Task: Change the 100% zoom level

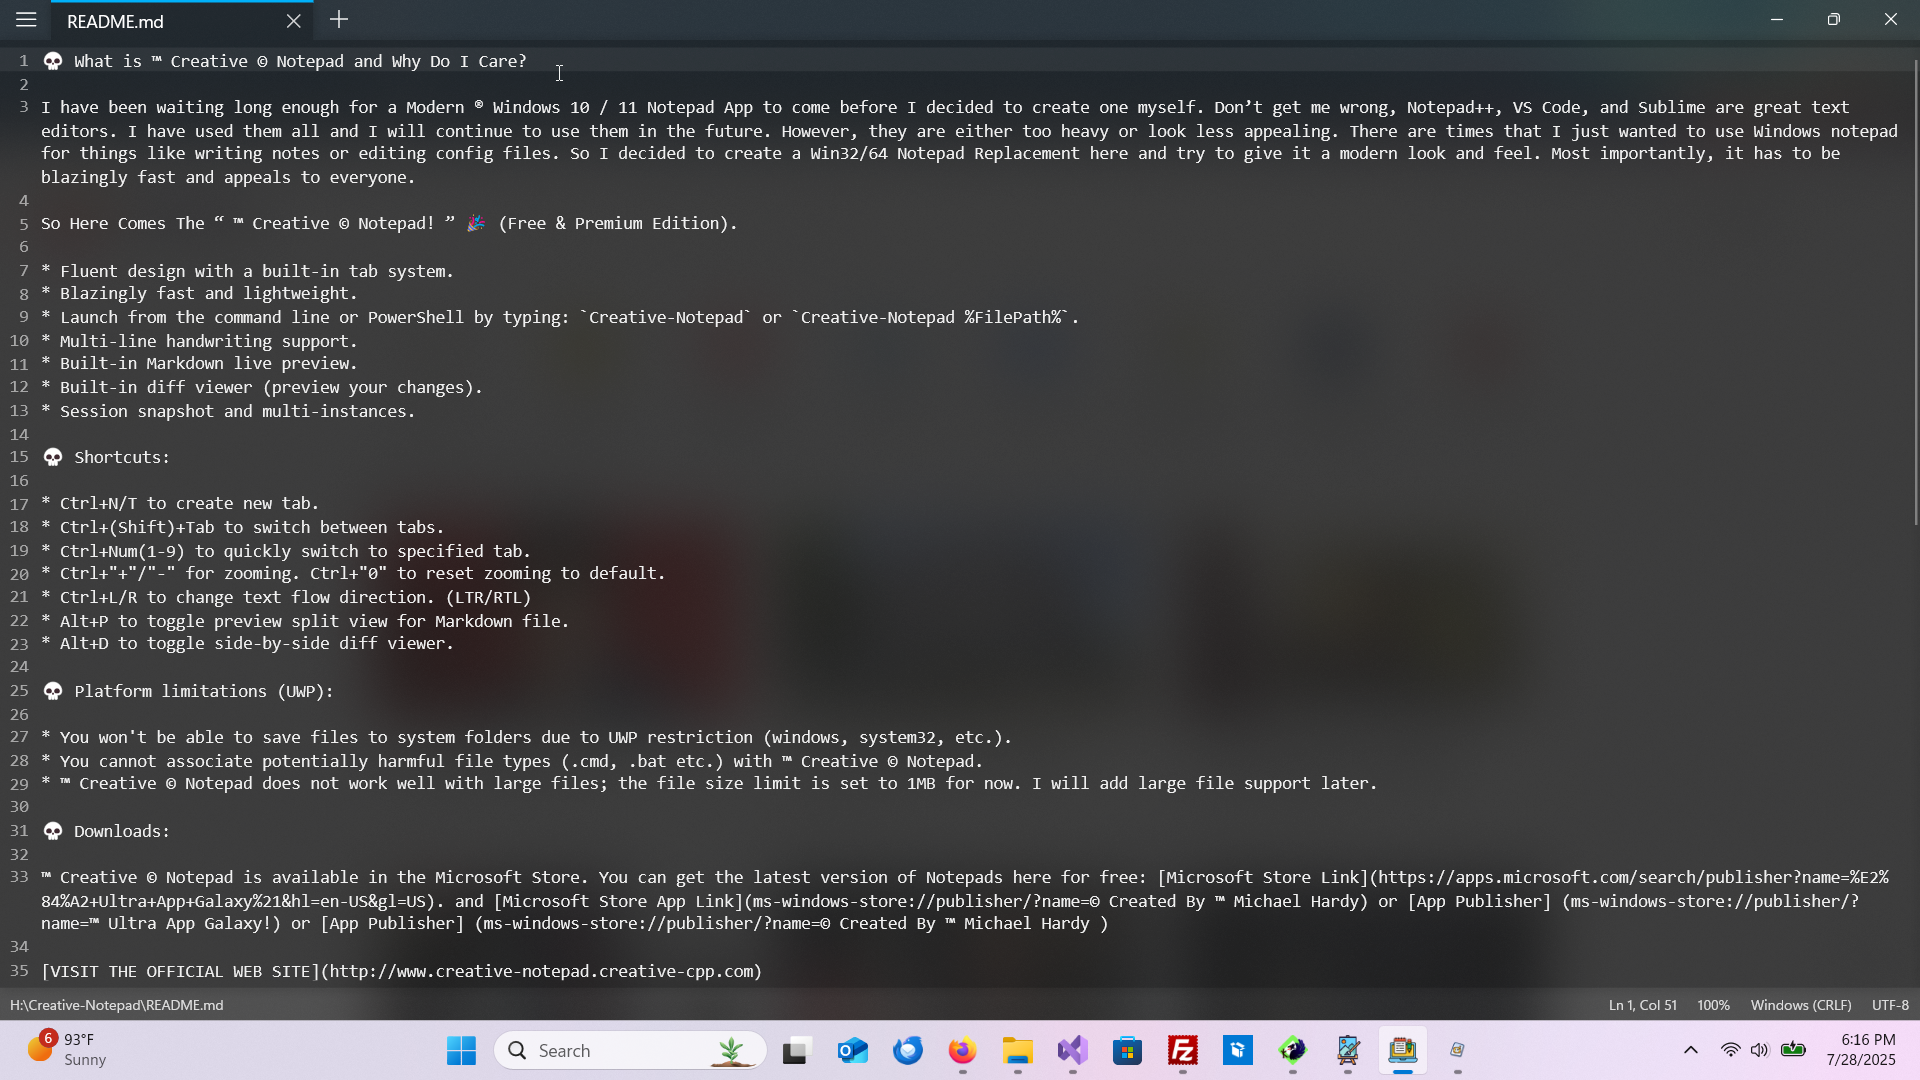Action: (1713, 1005)
